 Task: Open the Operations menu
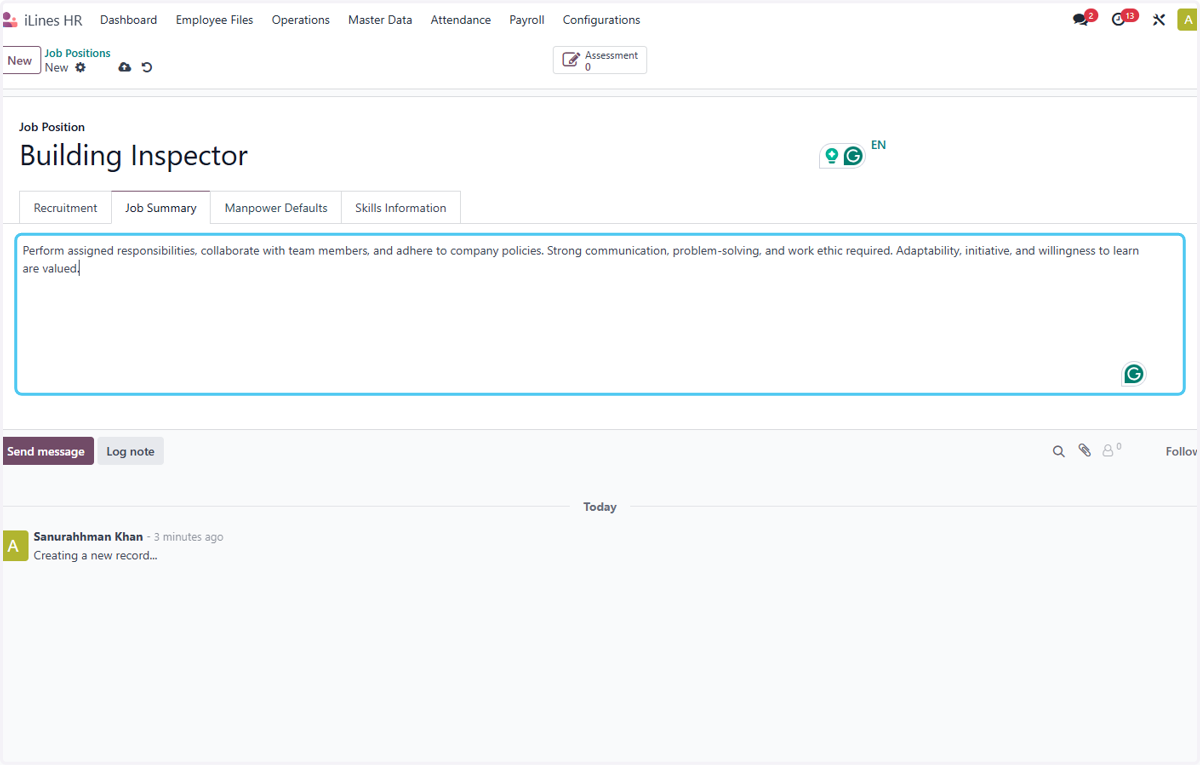coord(300,20)
